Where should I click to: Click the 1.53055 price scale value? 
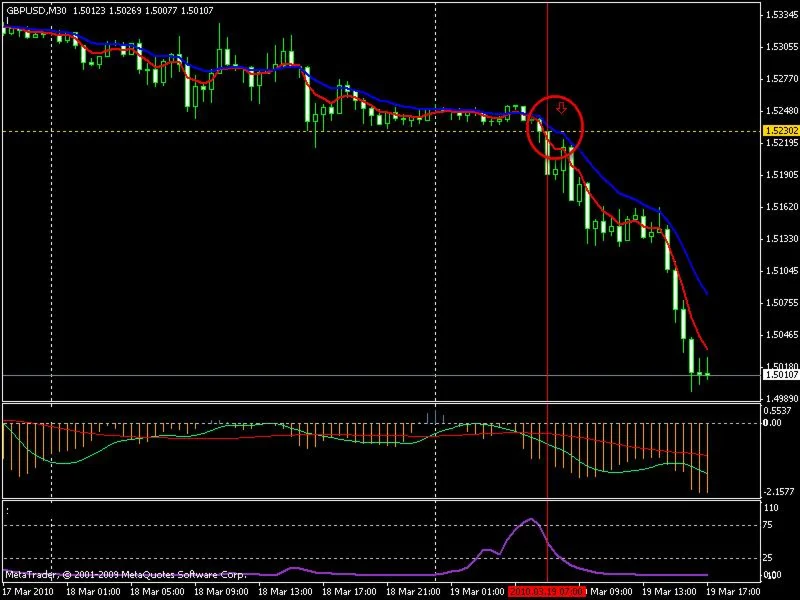click(782, 47)
